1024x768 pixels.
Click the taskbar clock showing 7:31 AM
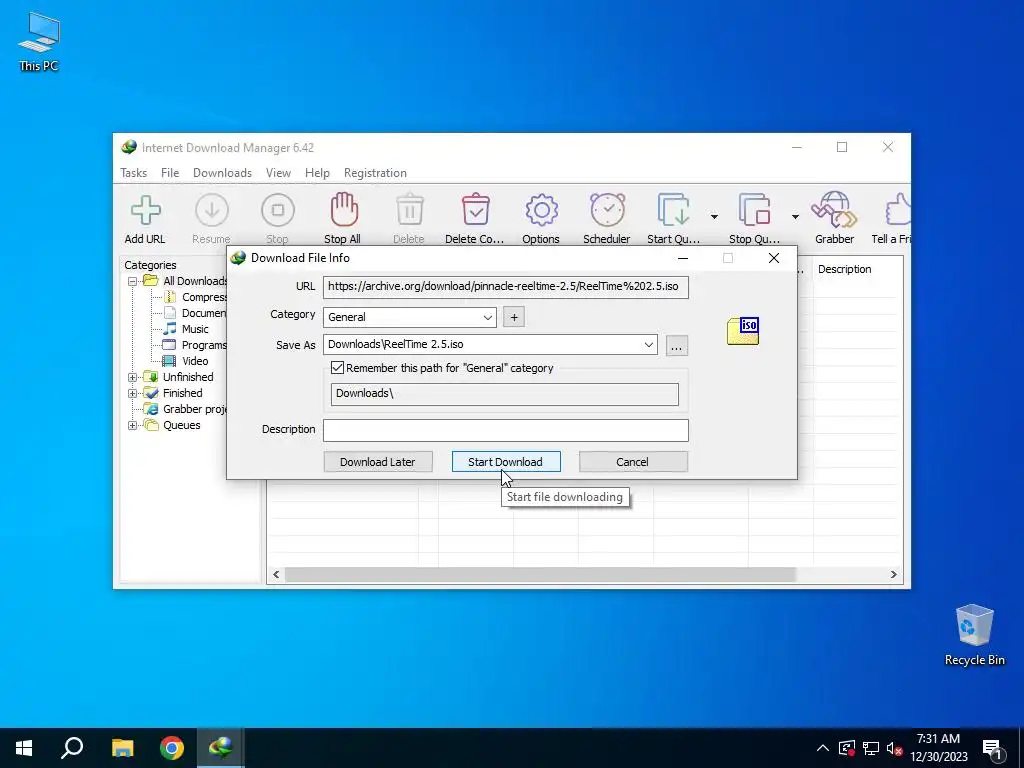coord(938,748)
